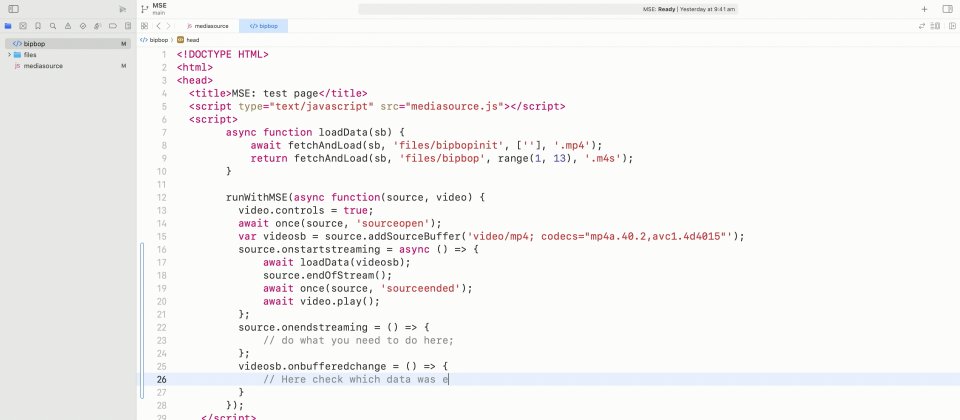
Task: Open the Source Control navigator
Action: 23,26
